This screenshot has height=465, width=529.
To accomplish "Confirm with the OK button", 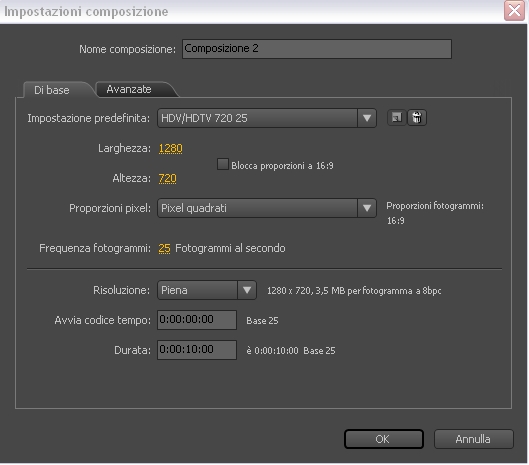I will pyautogui.click(x=384, y=439).
